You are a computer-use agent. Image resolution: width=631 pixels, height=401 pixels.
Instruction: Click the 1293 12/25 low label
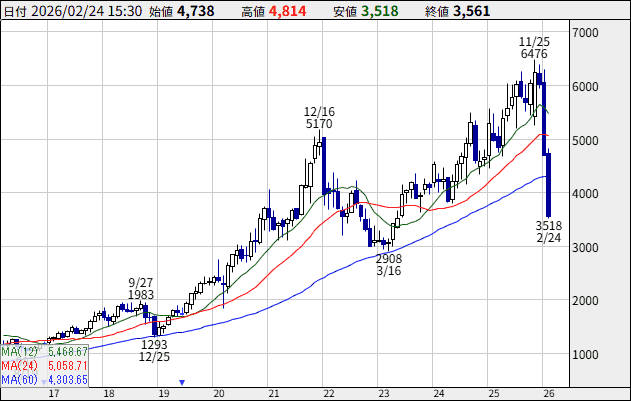click(153, 350)
